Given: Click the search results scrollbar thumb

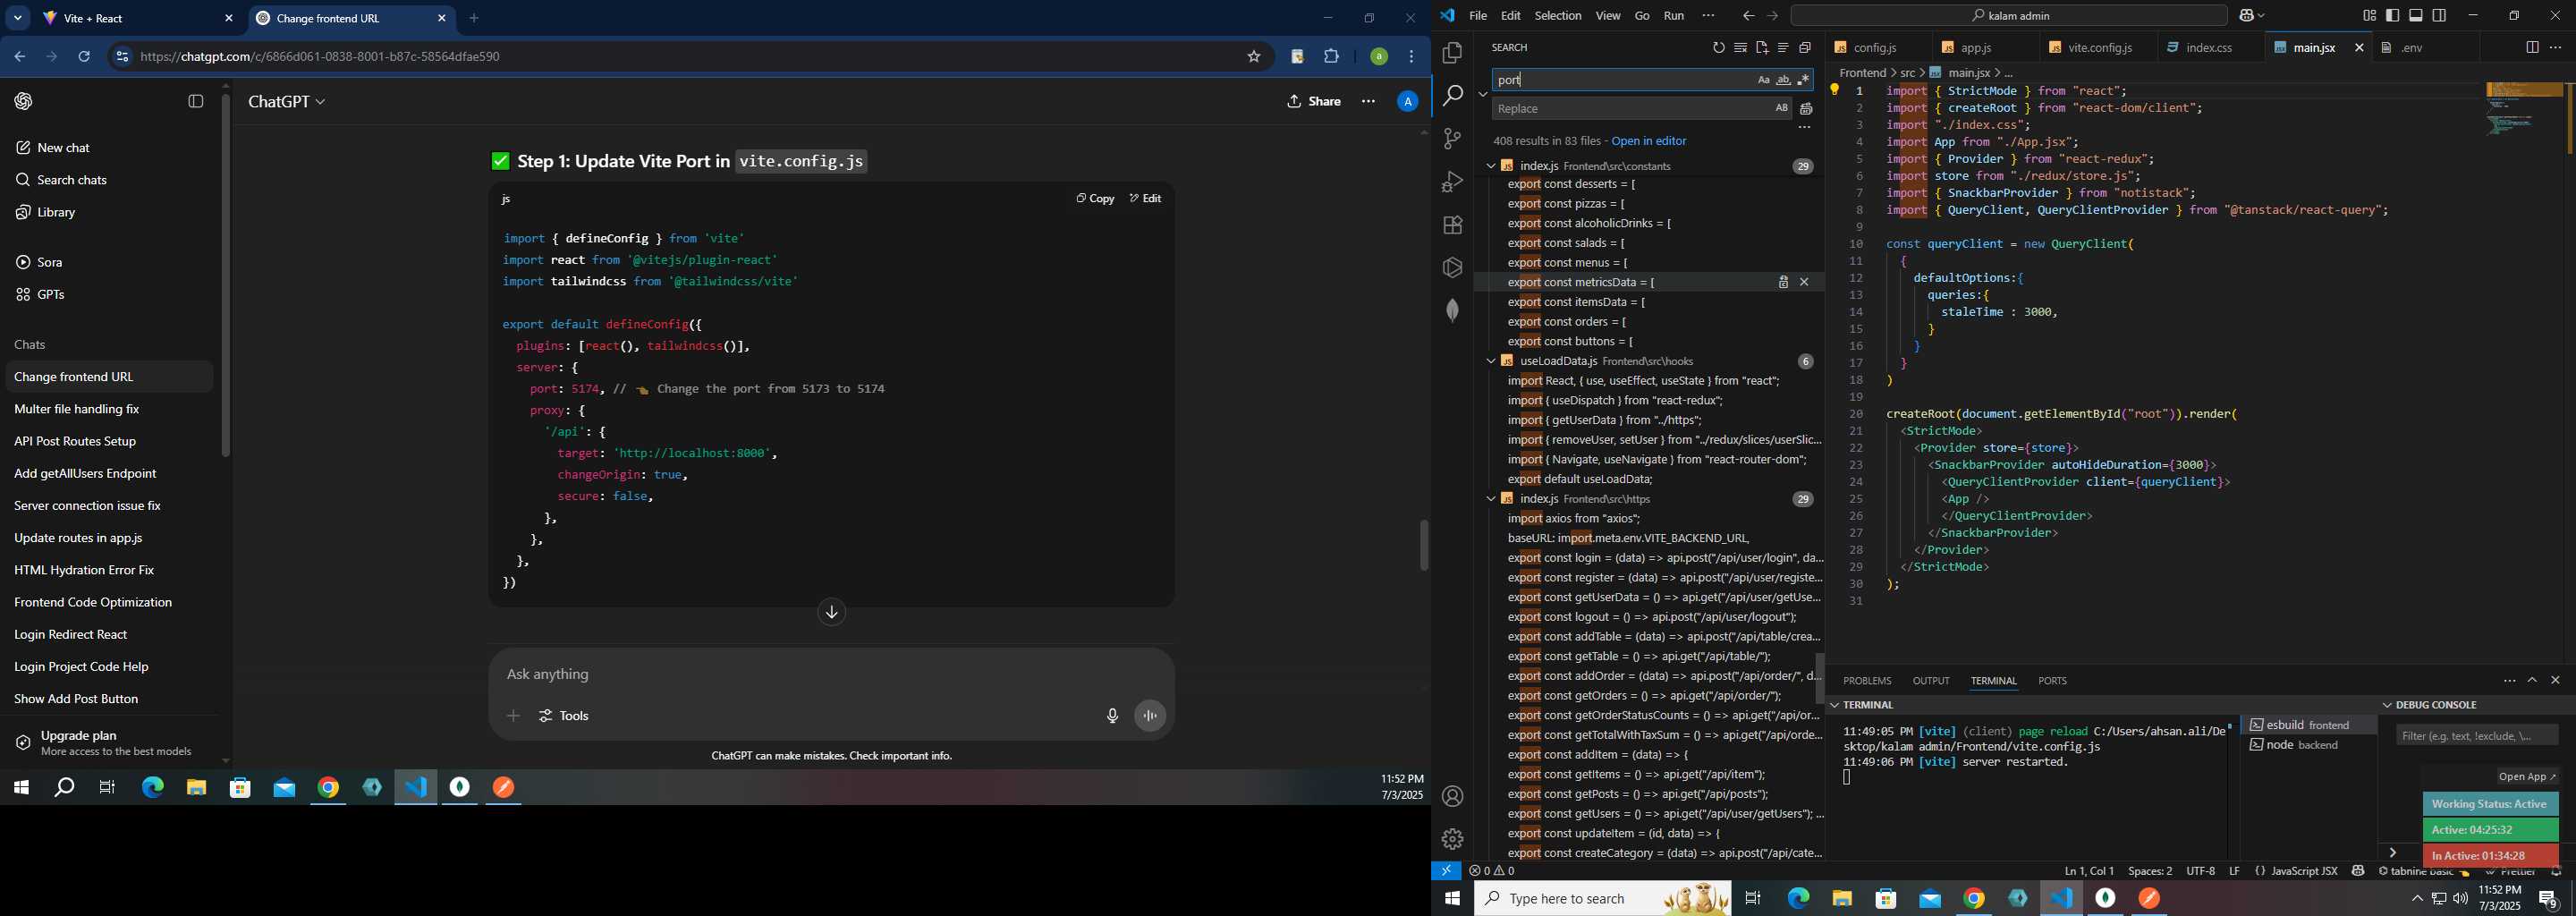Looking at the screenshot, I should 1819,678.
